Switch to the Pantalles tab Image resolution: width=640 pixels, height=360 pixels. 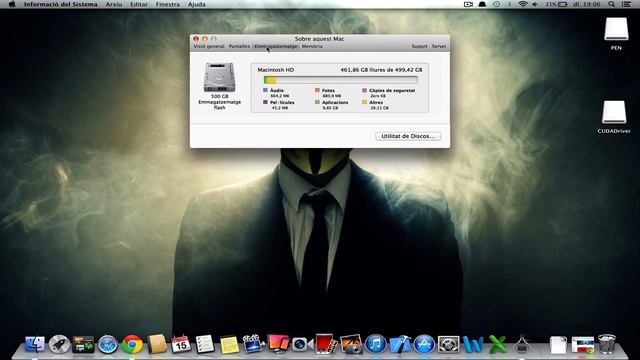coord(239,46)
